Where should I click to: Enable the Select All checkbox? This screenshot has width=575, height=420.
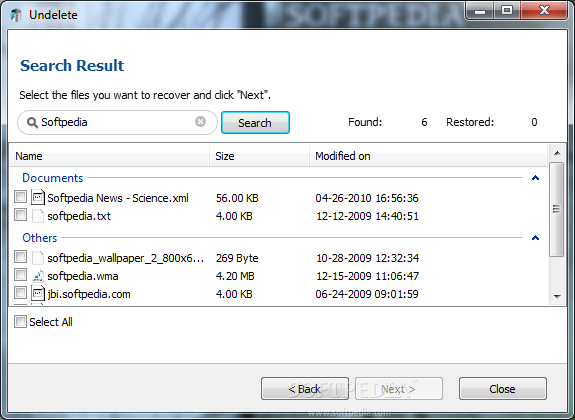pyautogui.click(x=21, y=322)
